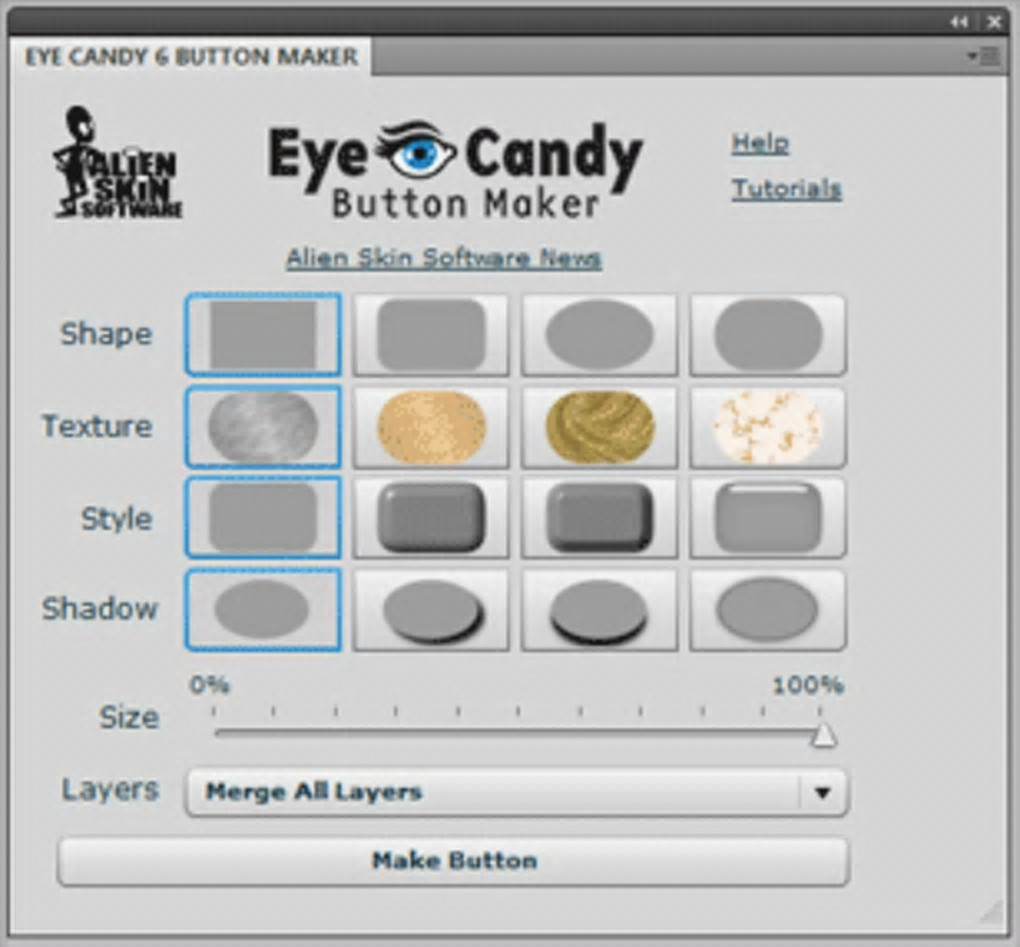Click the Size label
This screenshot has width=1020, height=947.
129,718
